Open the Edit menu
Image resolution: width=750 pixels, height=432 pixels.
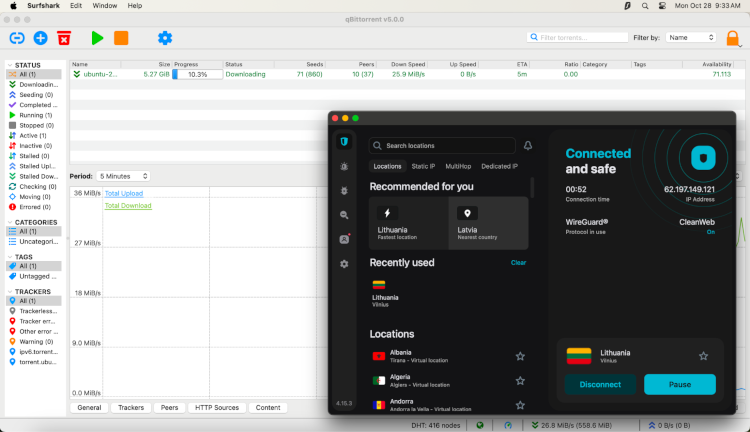tap(76, 6)
